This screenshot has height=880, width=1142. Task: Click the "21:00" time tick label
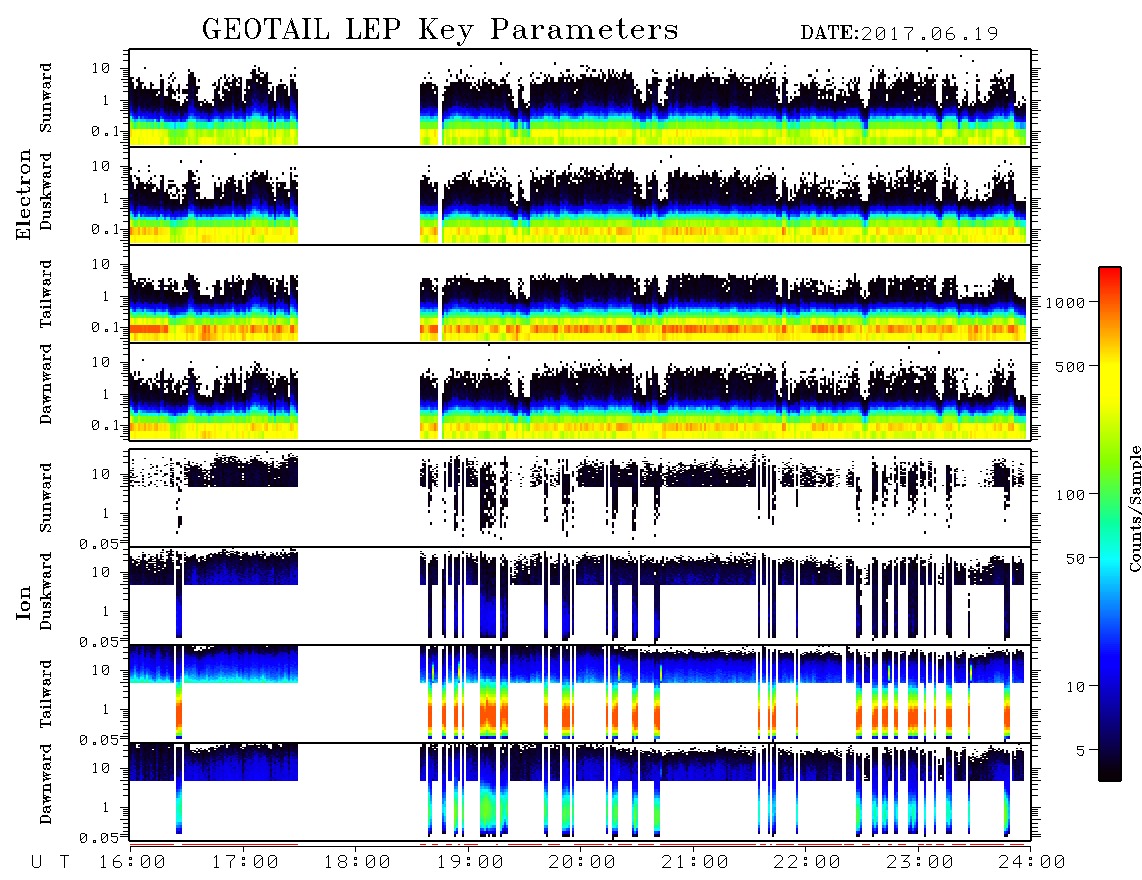click(x=696, y=863)
